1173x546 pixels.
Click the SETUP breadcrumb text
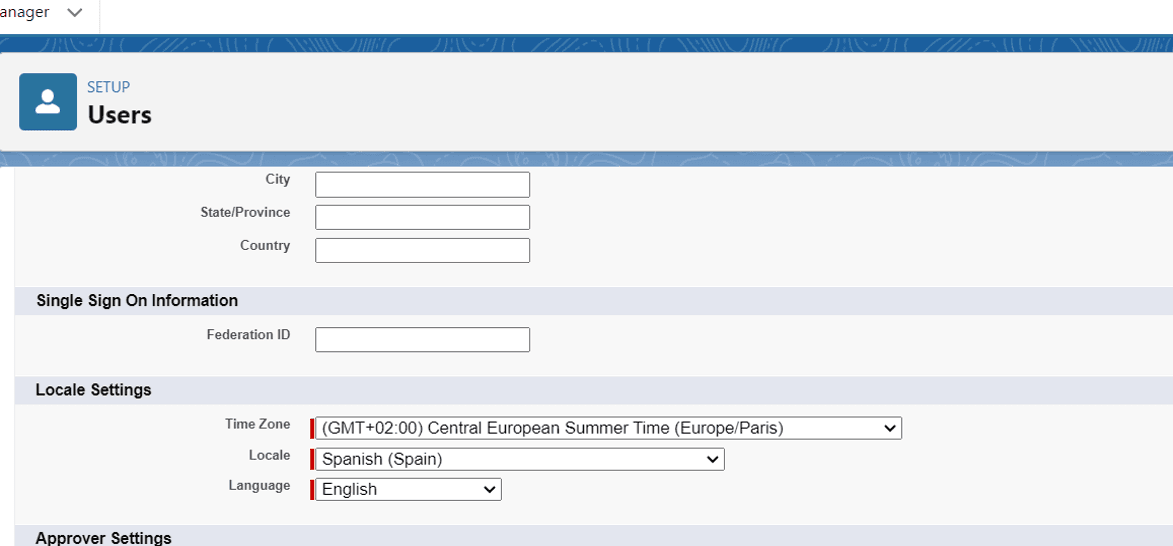108,87
